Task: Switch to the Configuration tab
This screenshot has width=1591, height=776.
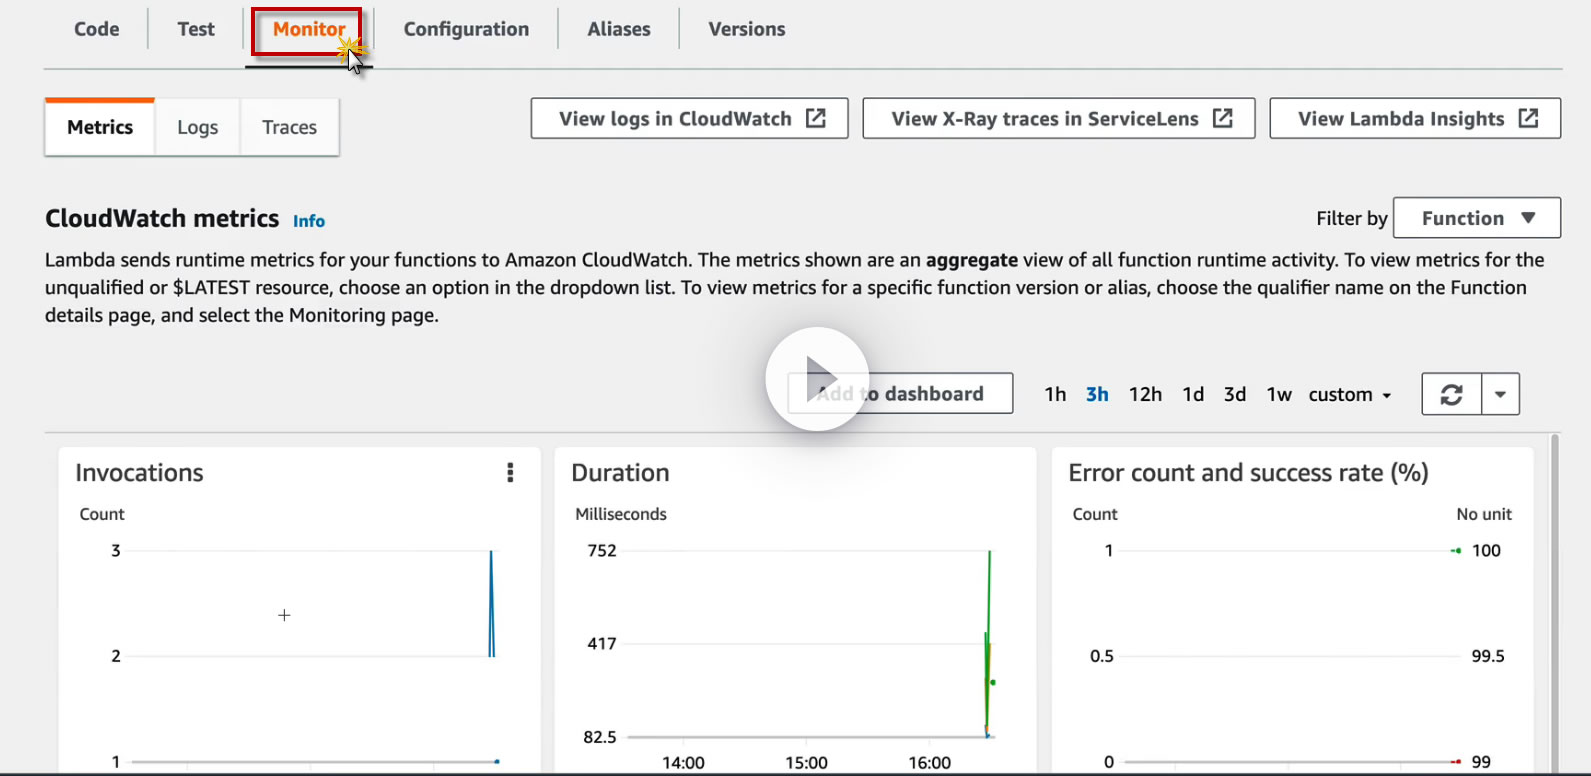Action: (x=466, y=29)
